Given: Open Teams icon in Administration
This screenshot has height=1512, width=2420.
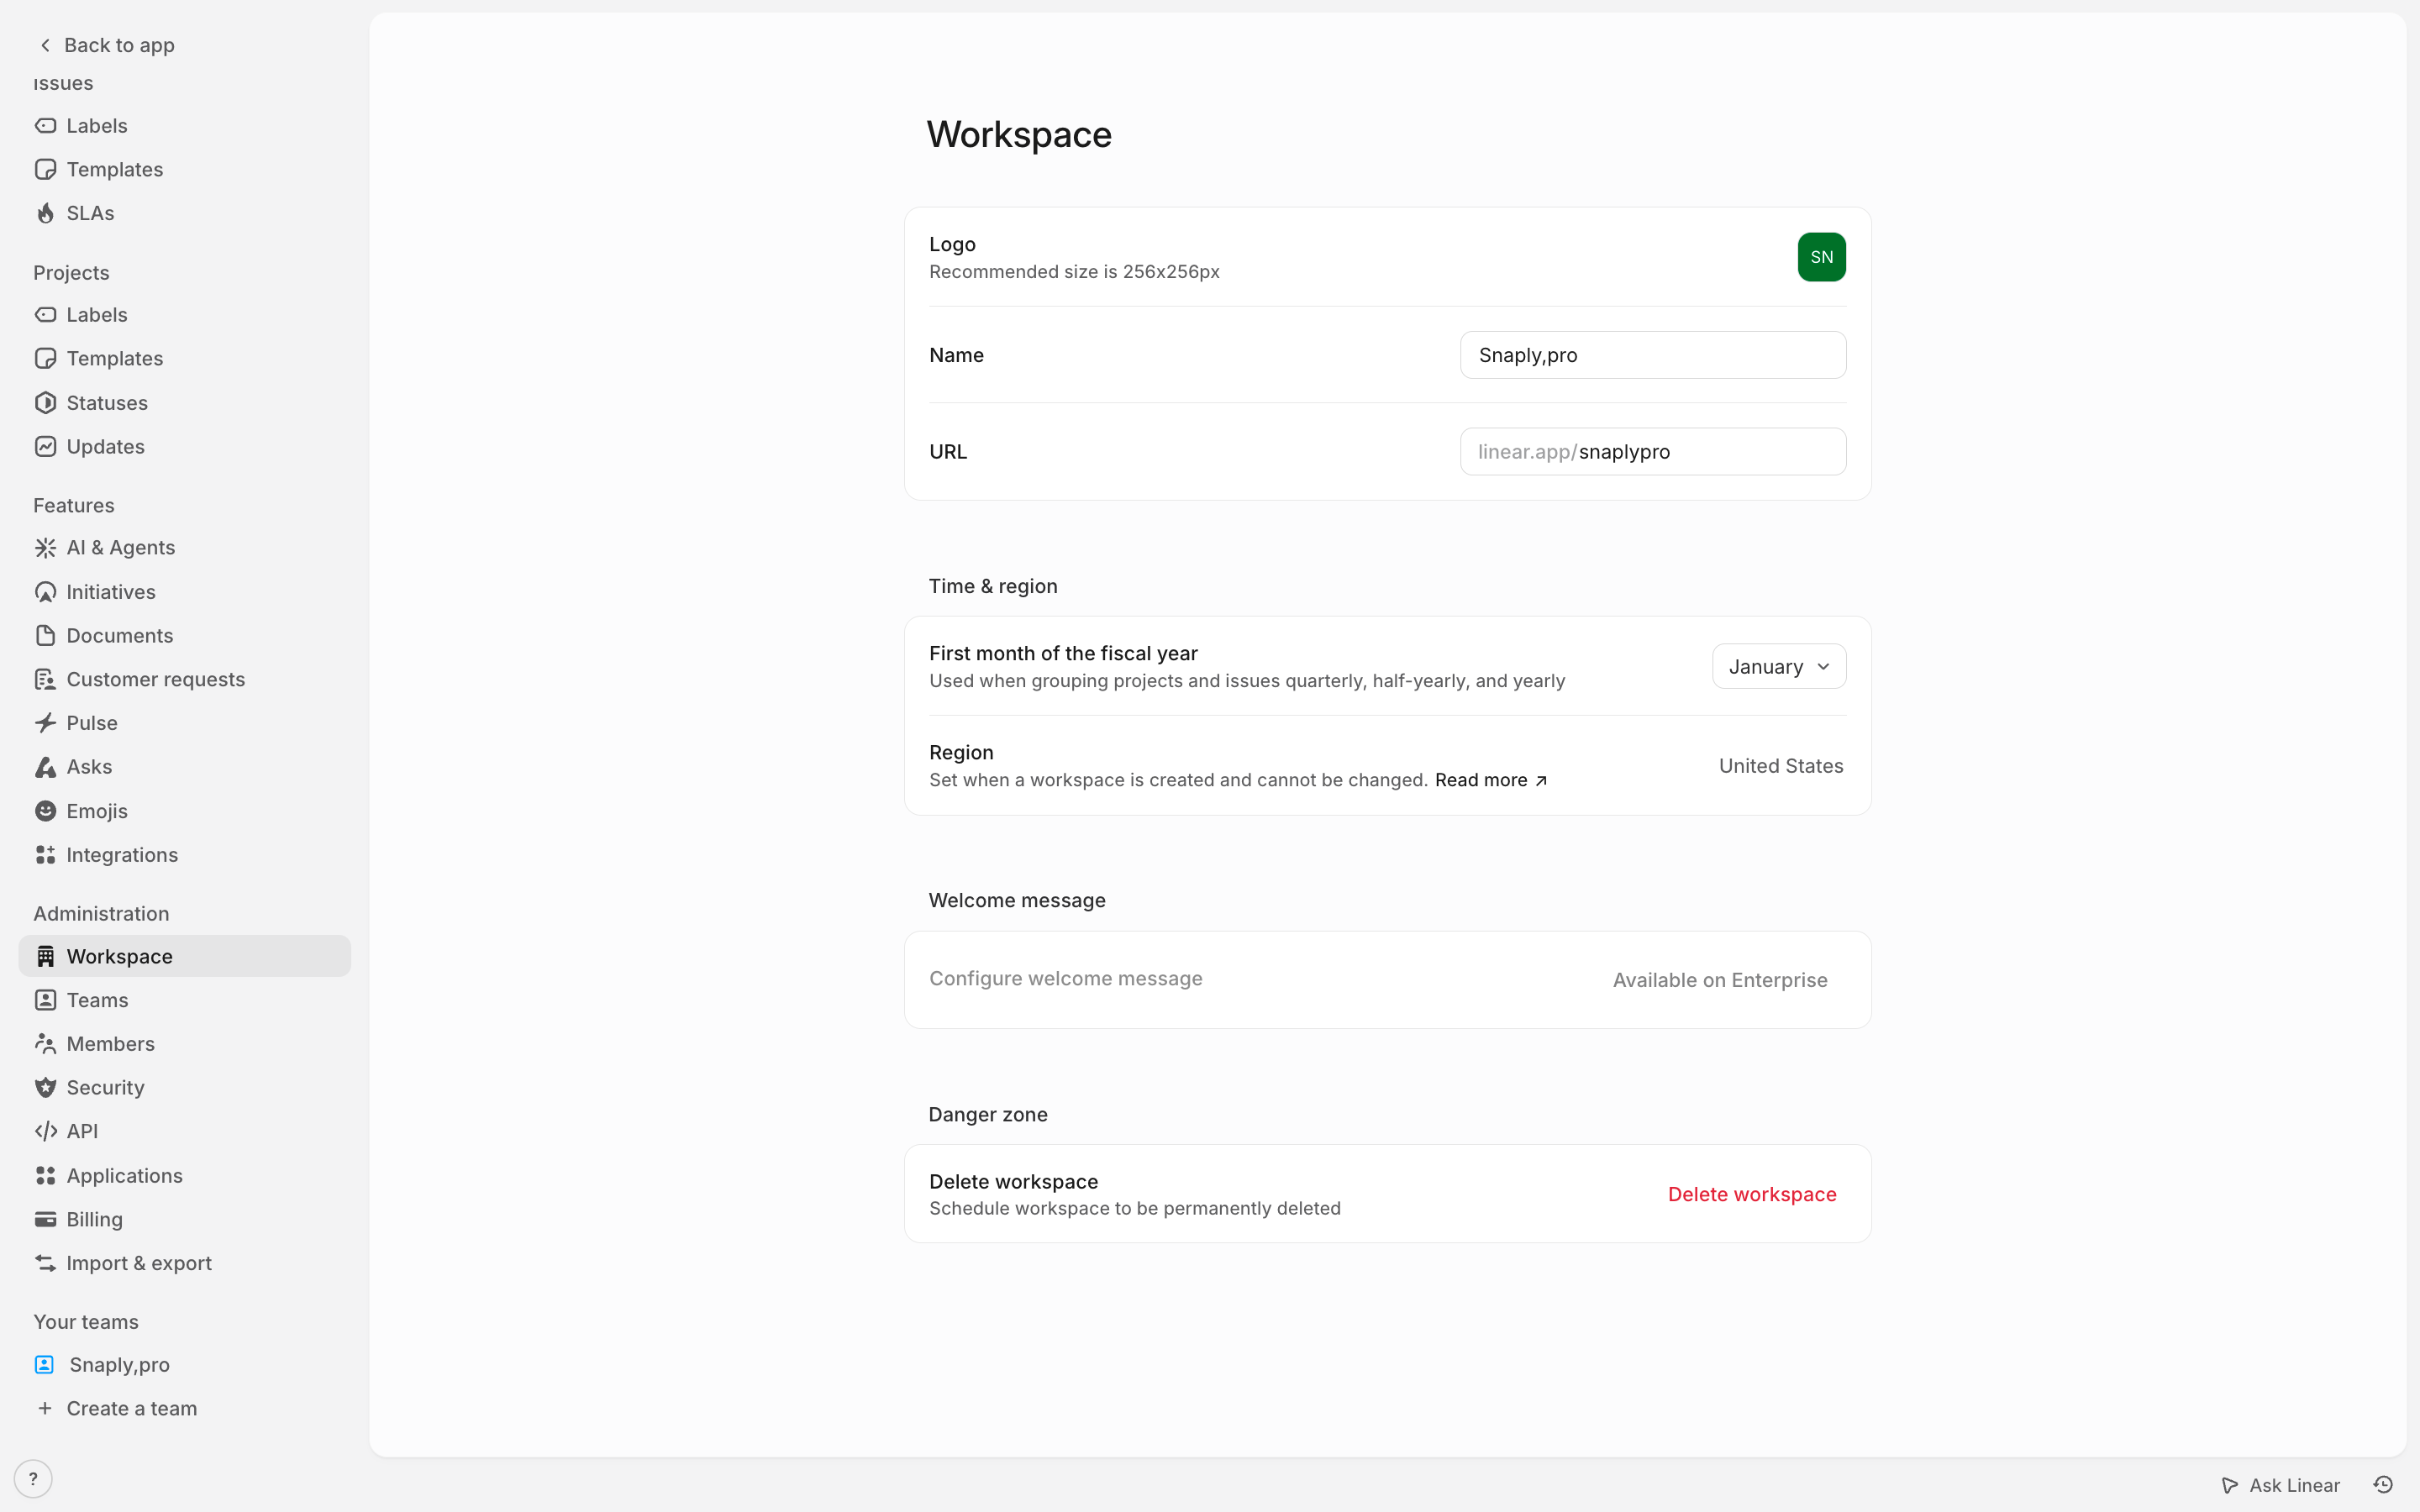Looking at the screenshot, I should (45, 1000).
